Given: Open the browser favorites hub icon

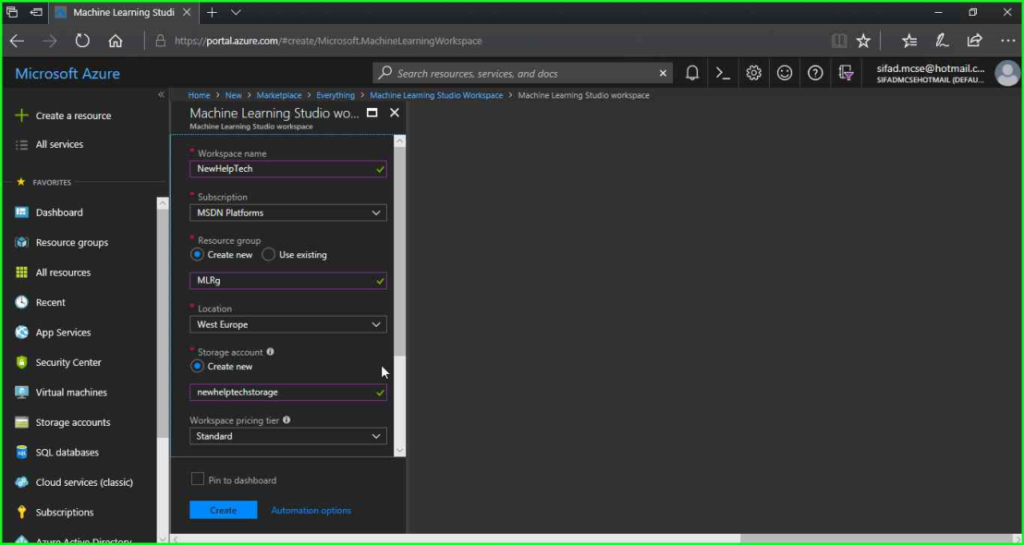Looking at the screenshot, I should coord(909,41).
